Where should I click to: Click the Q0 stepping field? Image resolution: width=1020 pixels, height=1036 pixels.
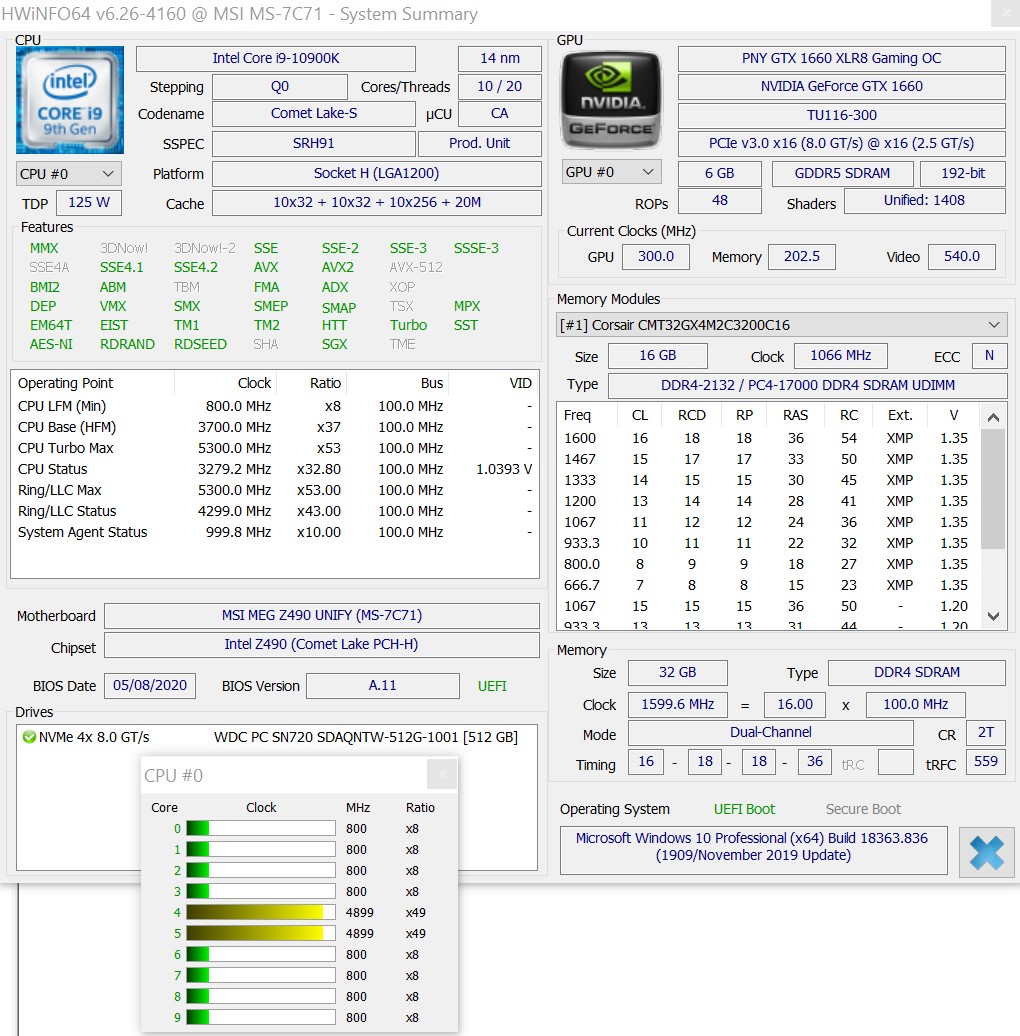[x=279, y=87]
